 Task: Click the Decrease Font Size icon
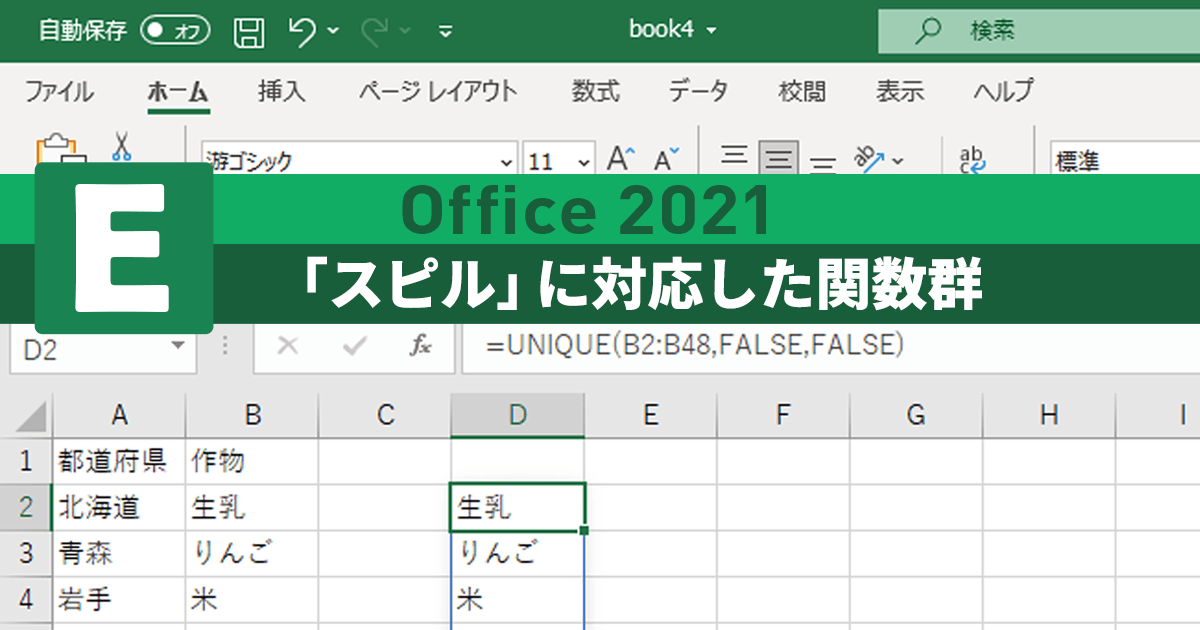pos(666,159)
